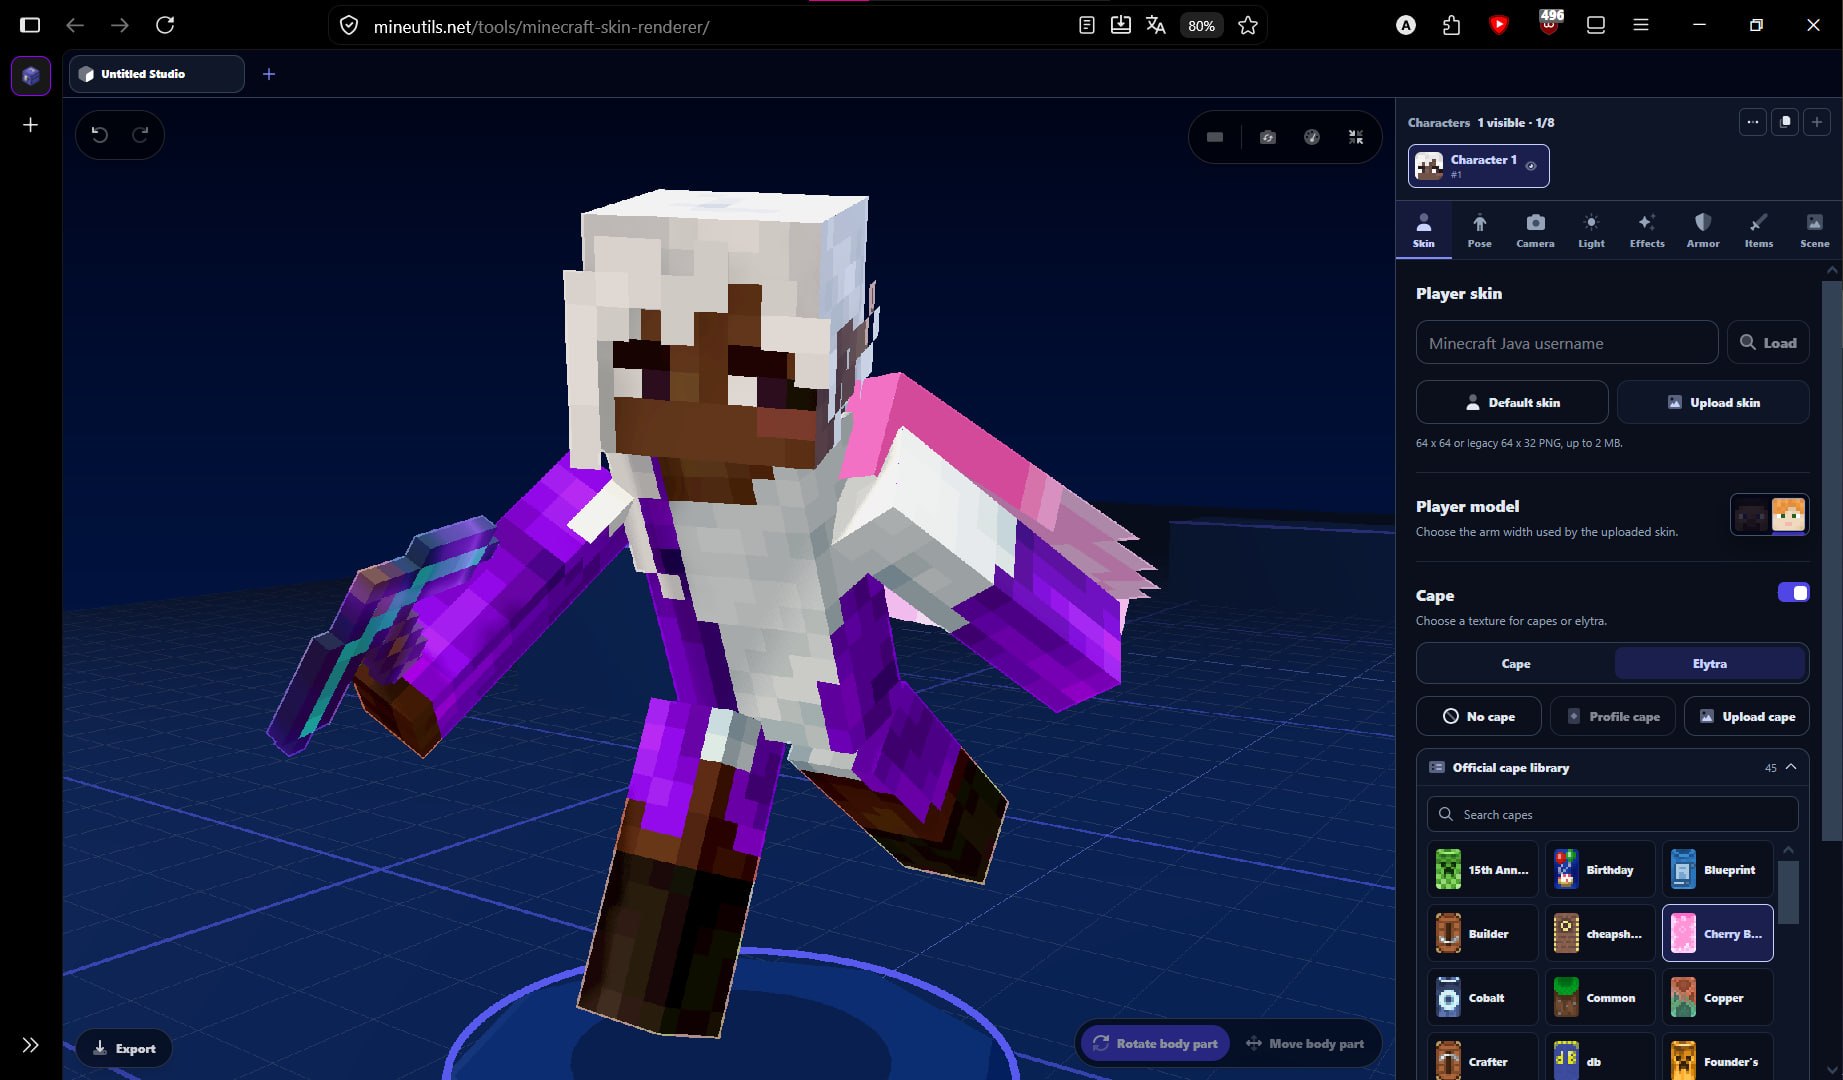Click the translate page icon
Screen dimensions: 1843x1080
(x=1156, y=25)
